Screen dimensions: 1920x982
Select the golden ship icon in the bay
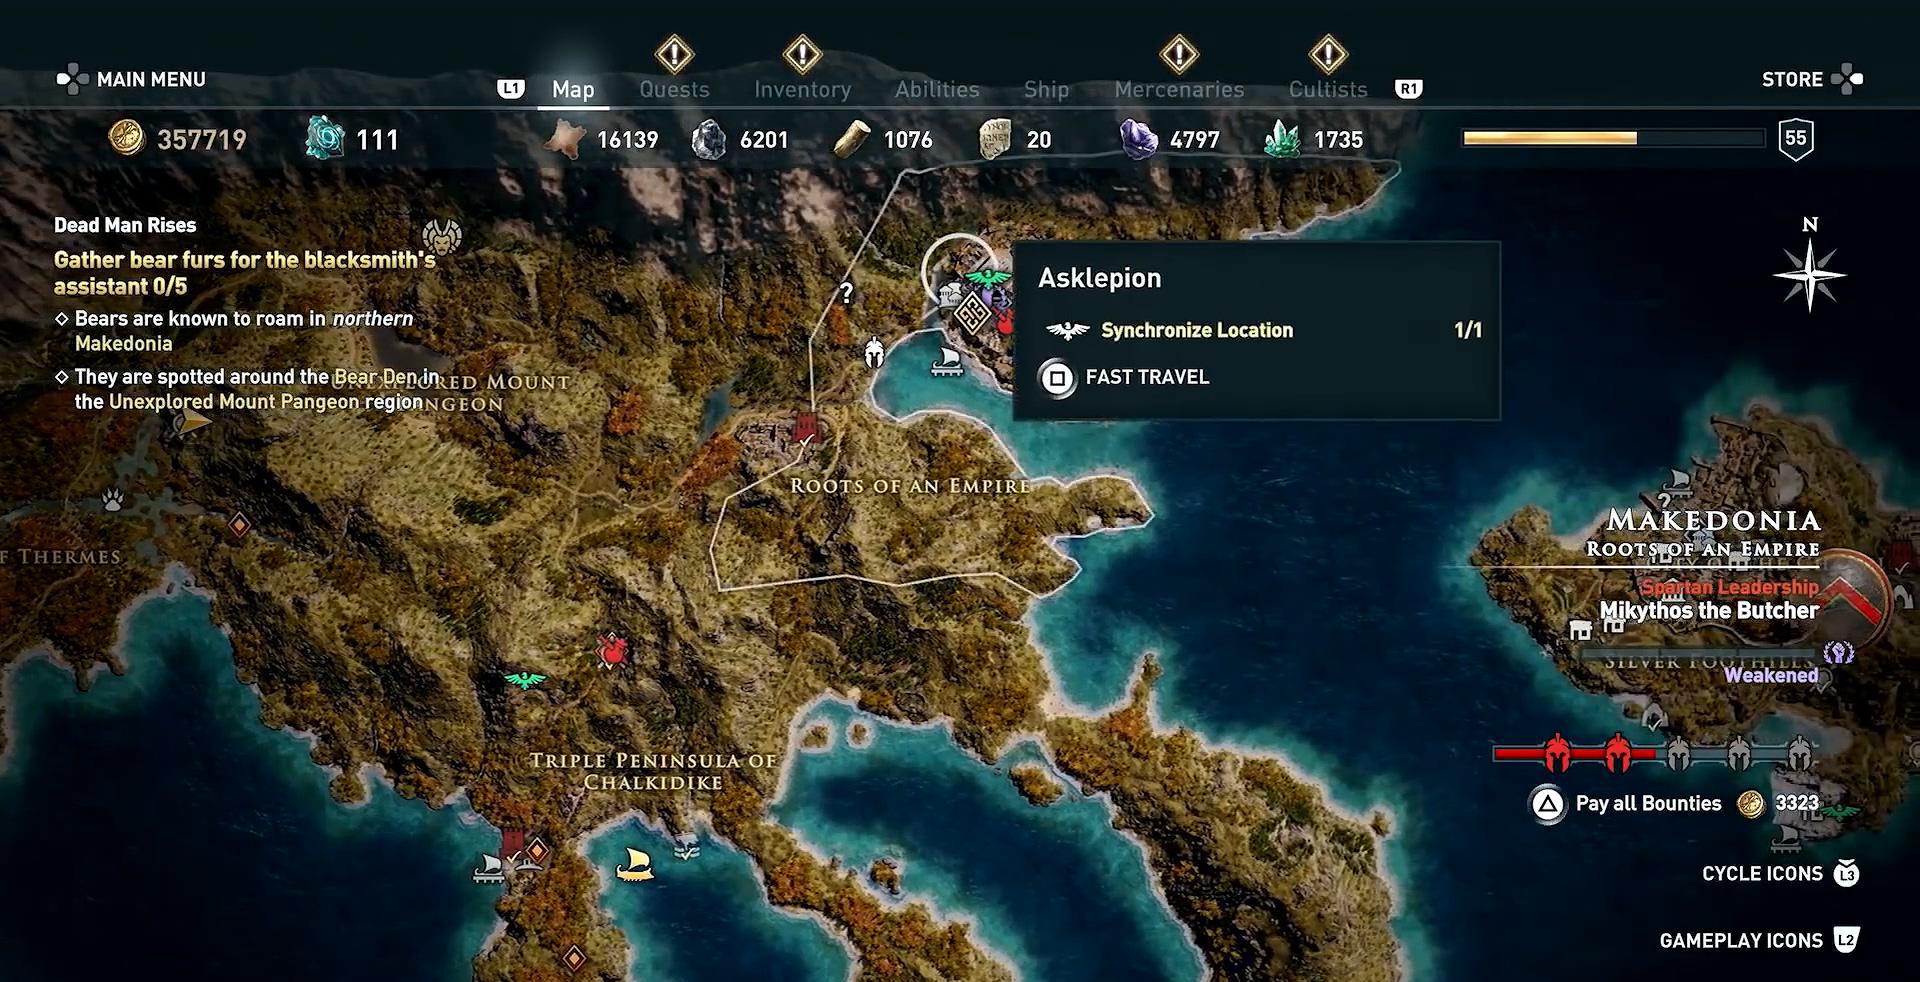click(634, 863)
